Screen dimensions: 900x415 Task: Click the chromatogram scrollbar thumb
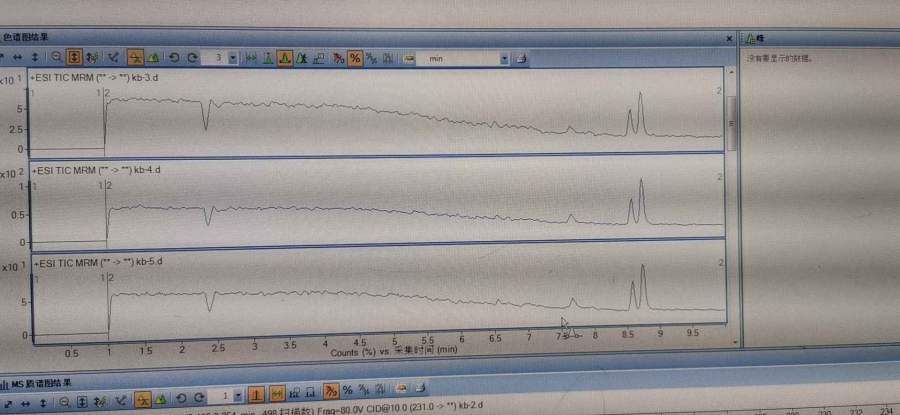(731, 122)
